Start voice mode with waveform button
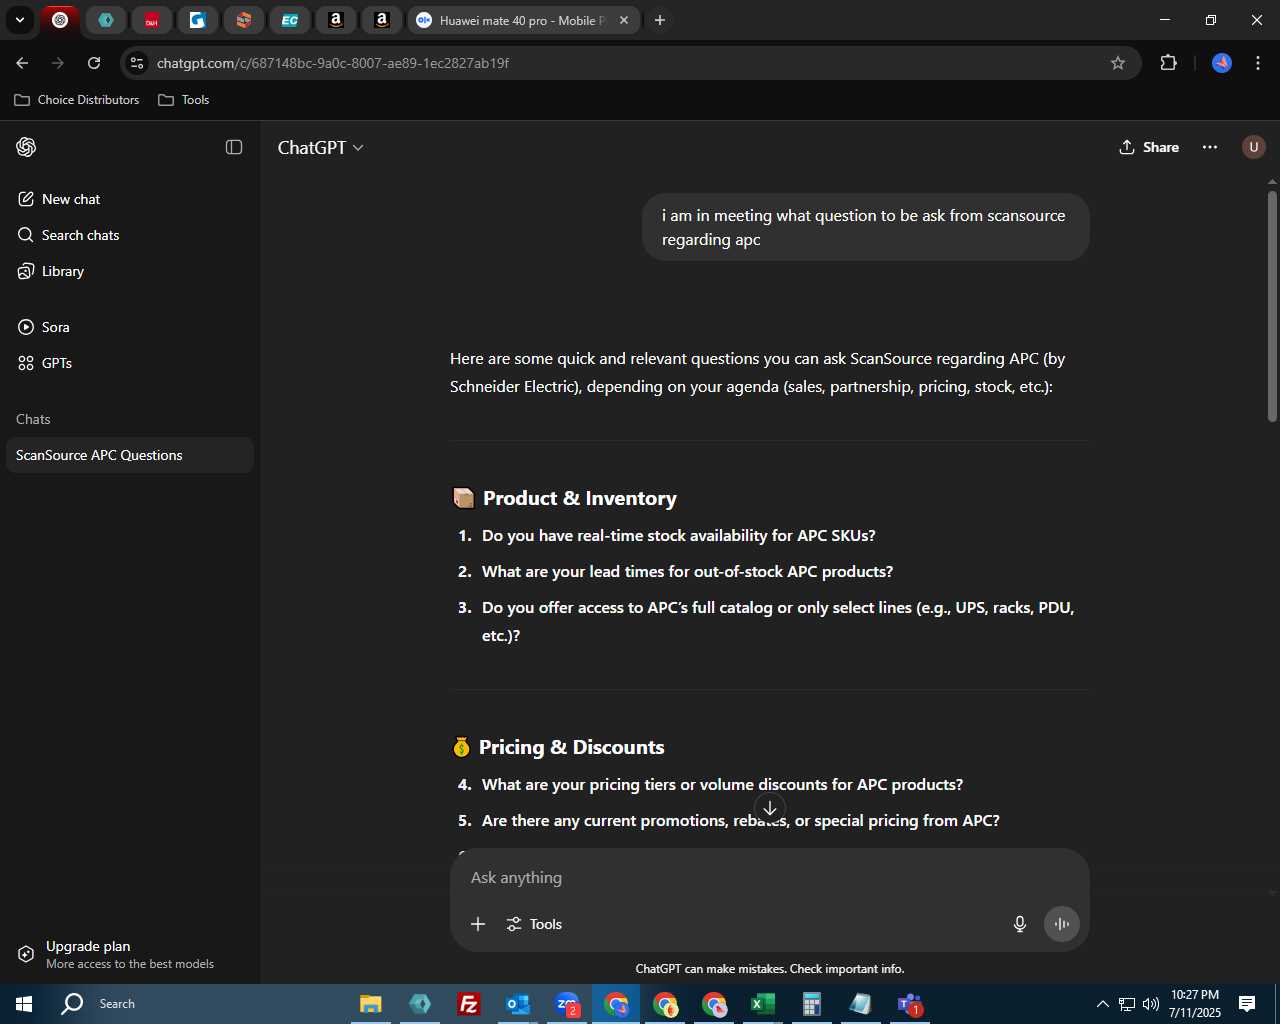Screen dimensions: 1280x1024 [x=1062, y=924]
